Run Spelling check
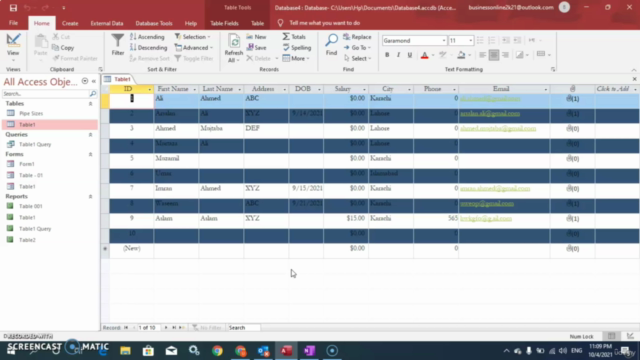Image resolution: width=640 pixels, height=360 pixels. pos(297,48)
